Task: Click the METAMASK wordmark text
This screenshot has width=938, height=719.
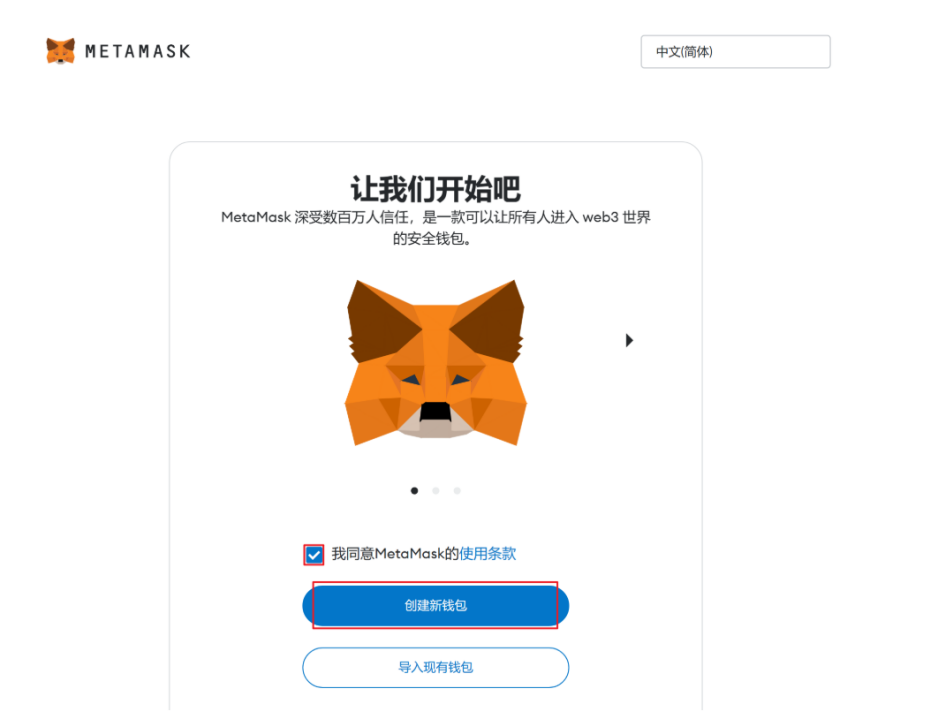Action: (138, 51)
